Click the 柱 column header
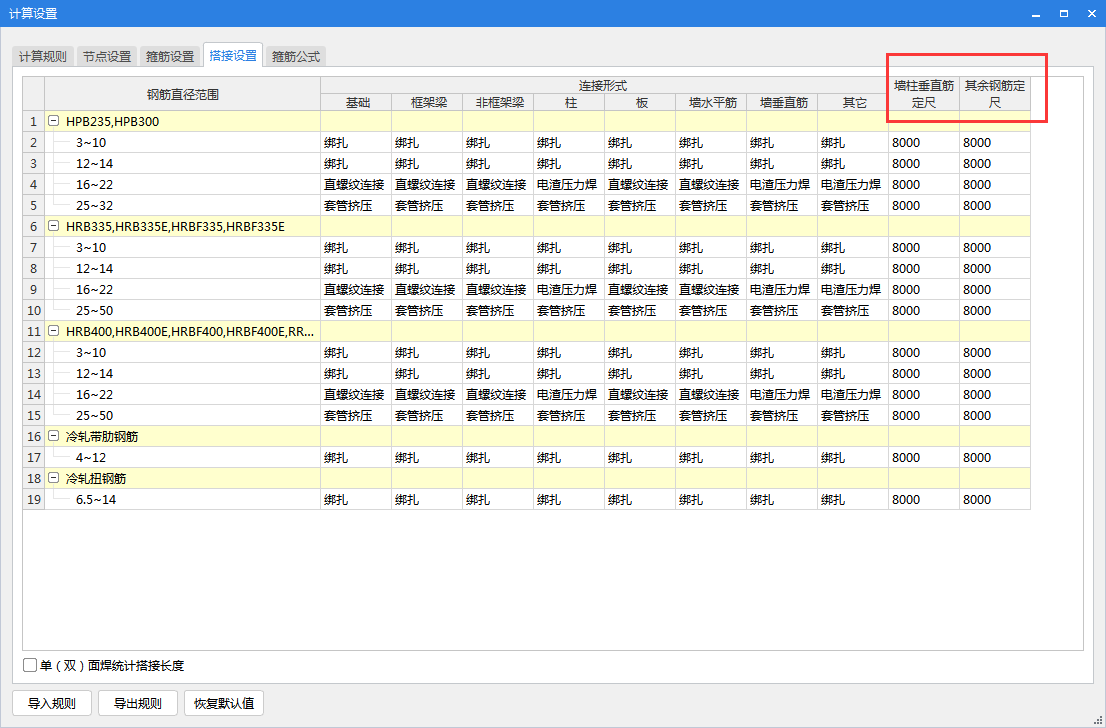1106x728 pixels. coord(569,102)
